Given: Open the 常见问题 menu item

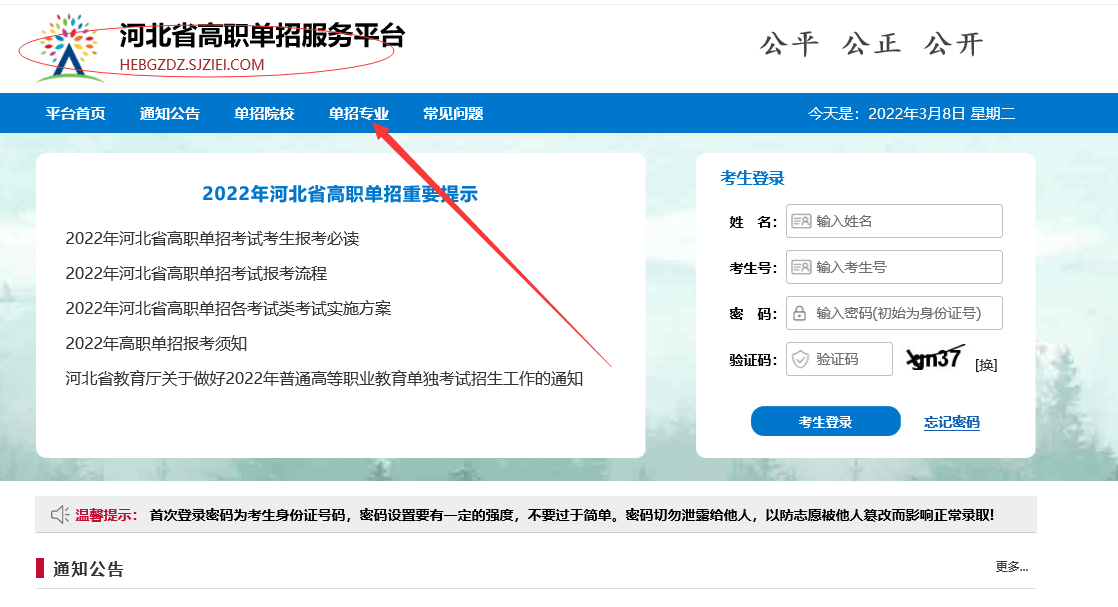Looking at the screenshot, I should point(453,113).
